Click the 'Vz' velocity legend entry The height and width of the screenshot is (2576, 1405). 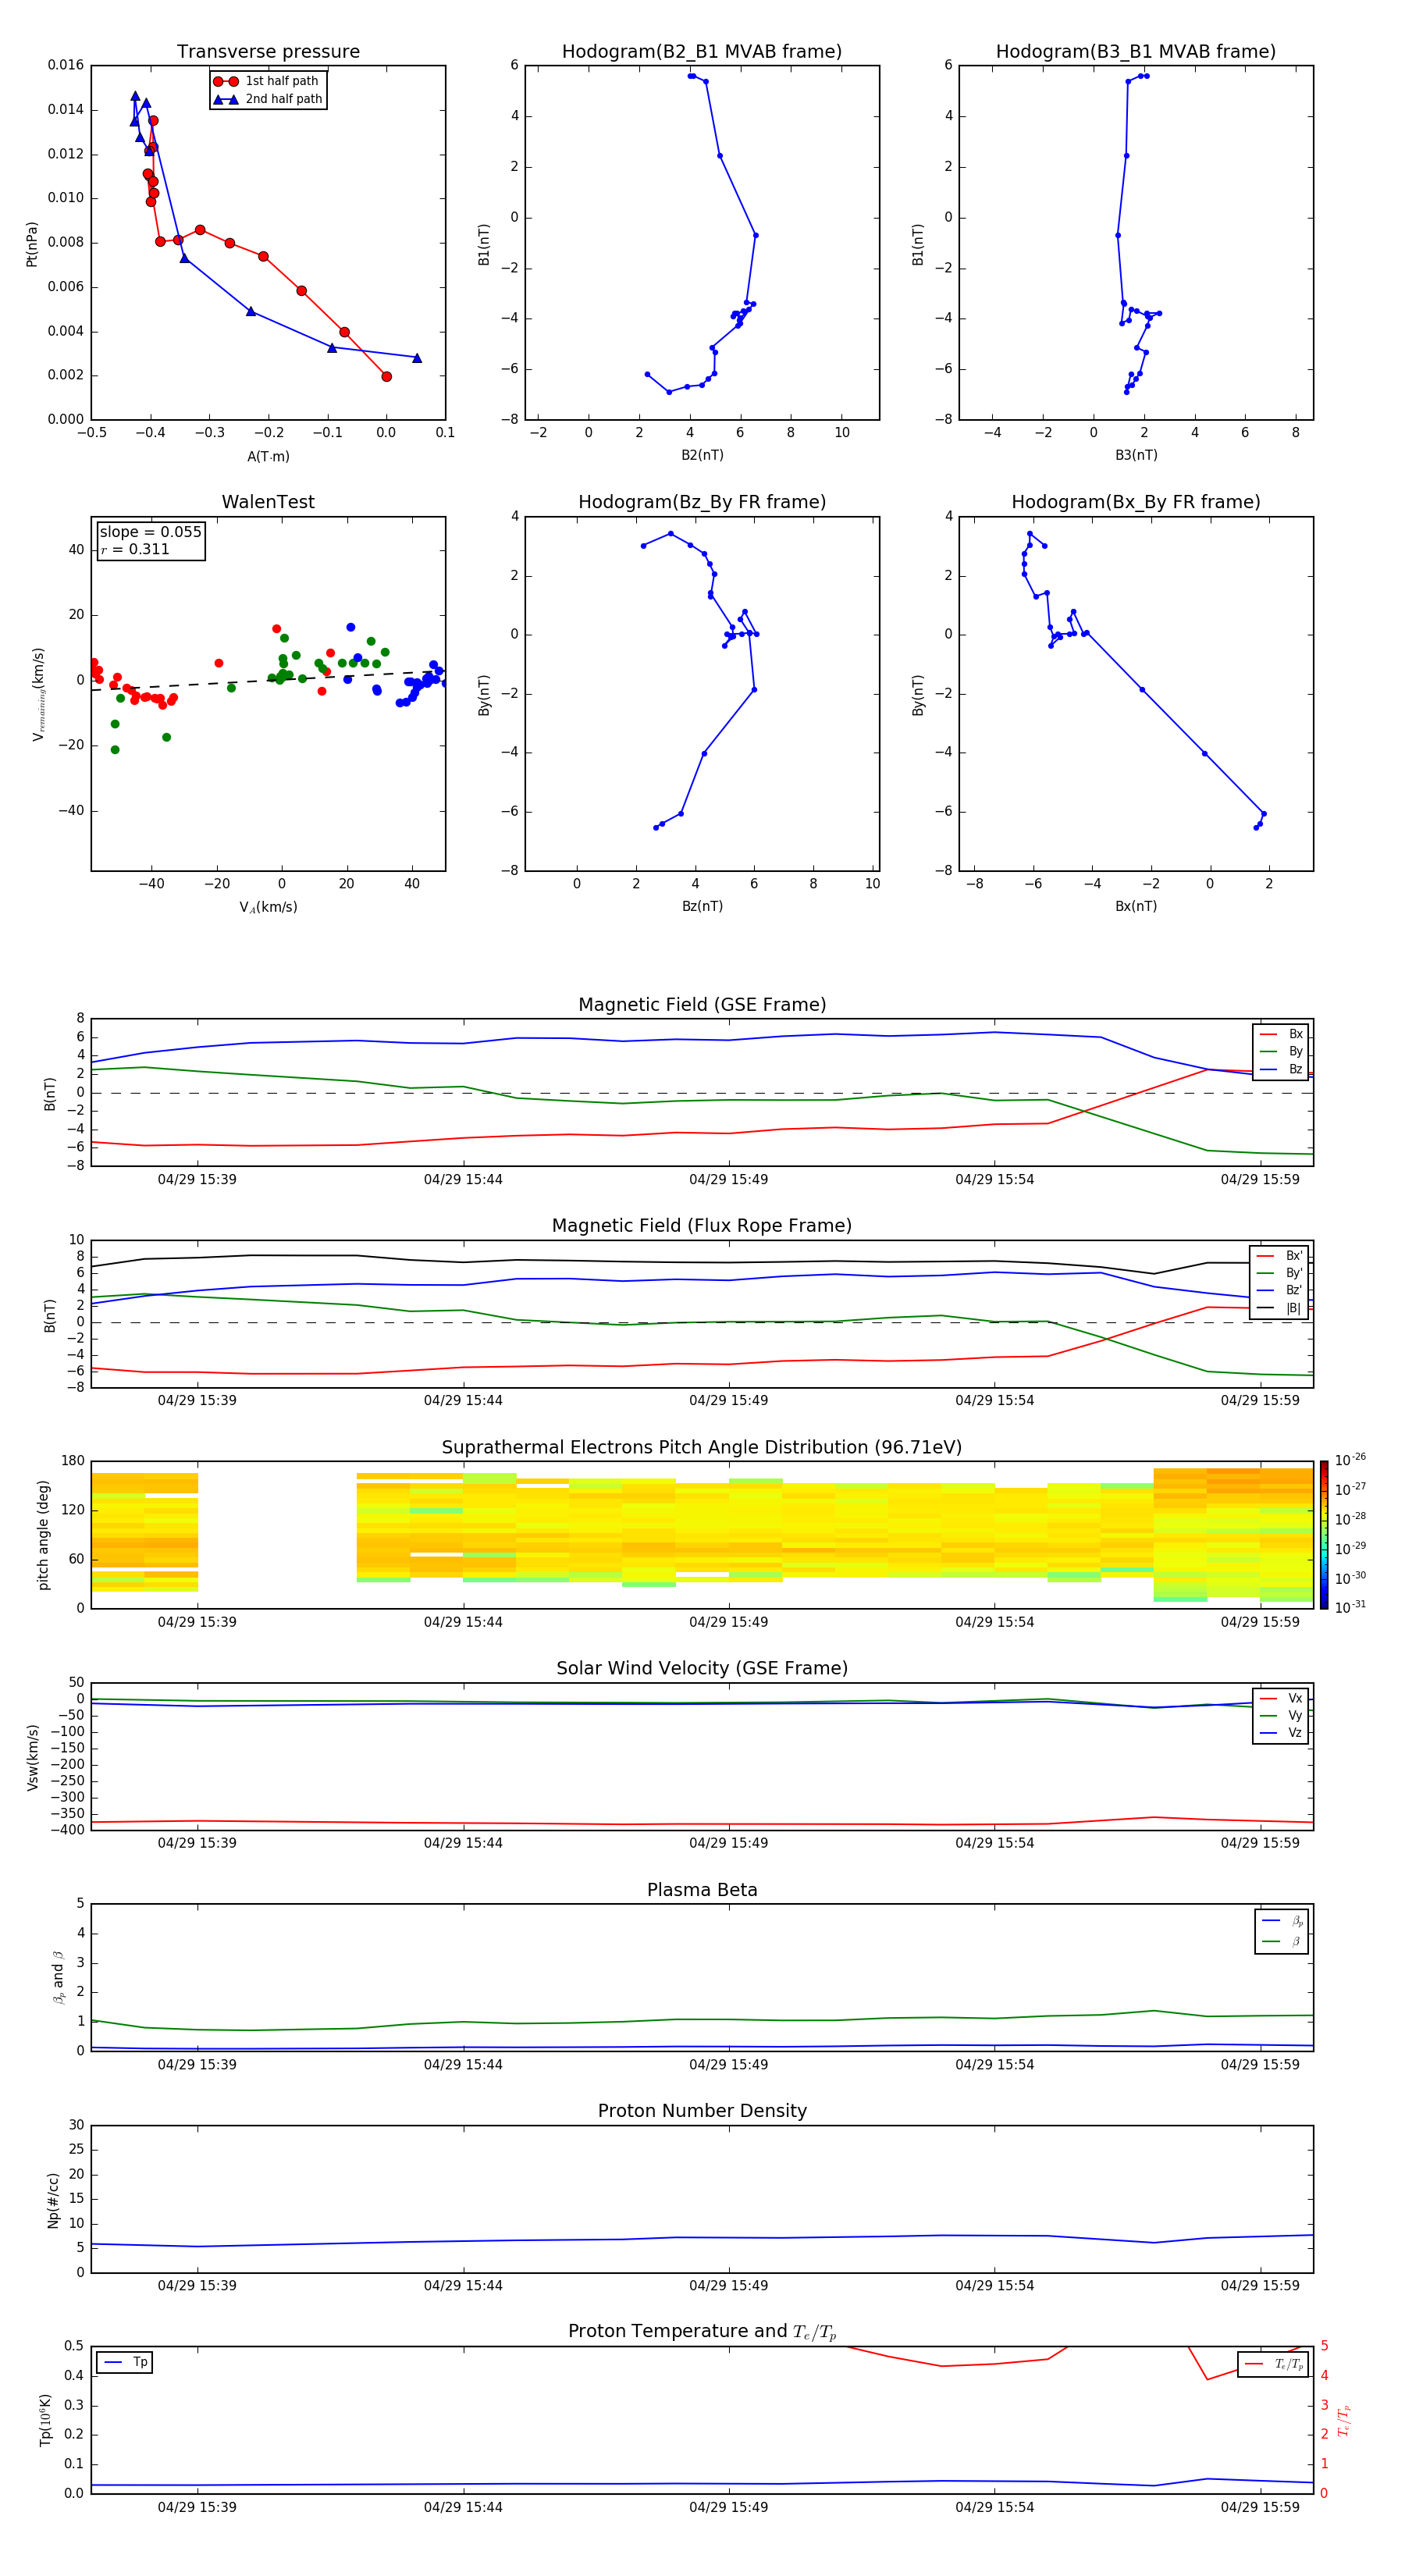(x=1281, y=1733)
